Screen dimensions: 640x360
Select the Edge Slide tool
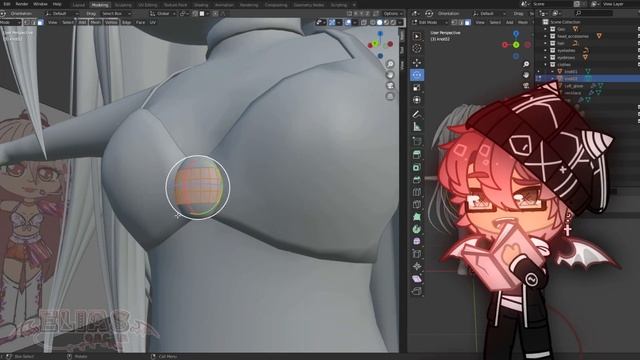click(x=417, y=254)
